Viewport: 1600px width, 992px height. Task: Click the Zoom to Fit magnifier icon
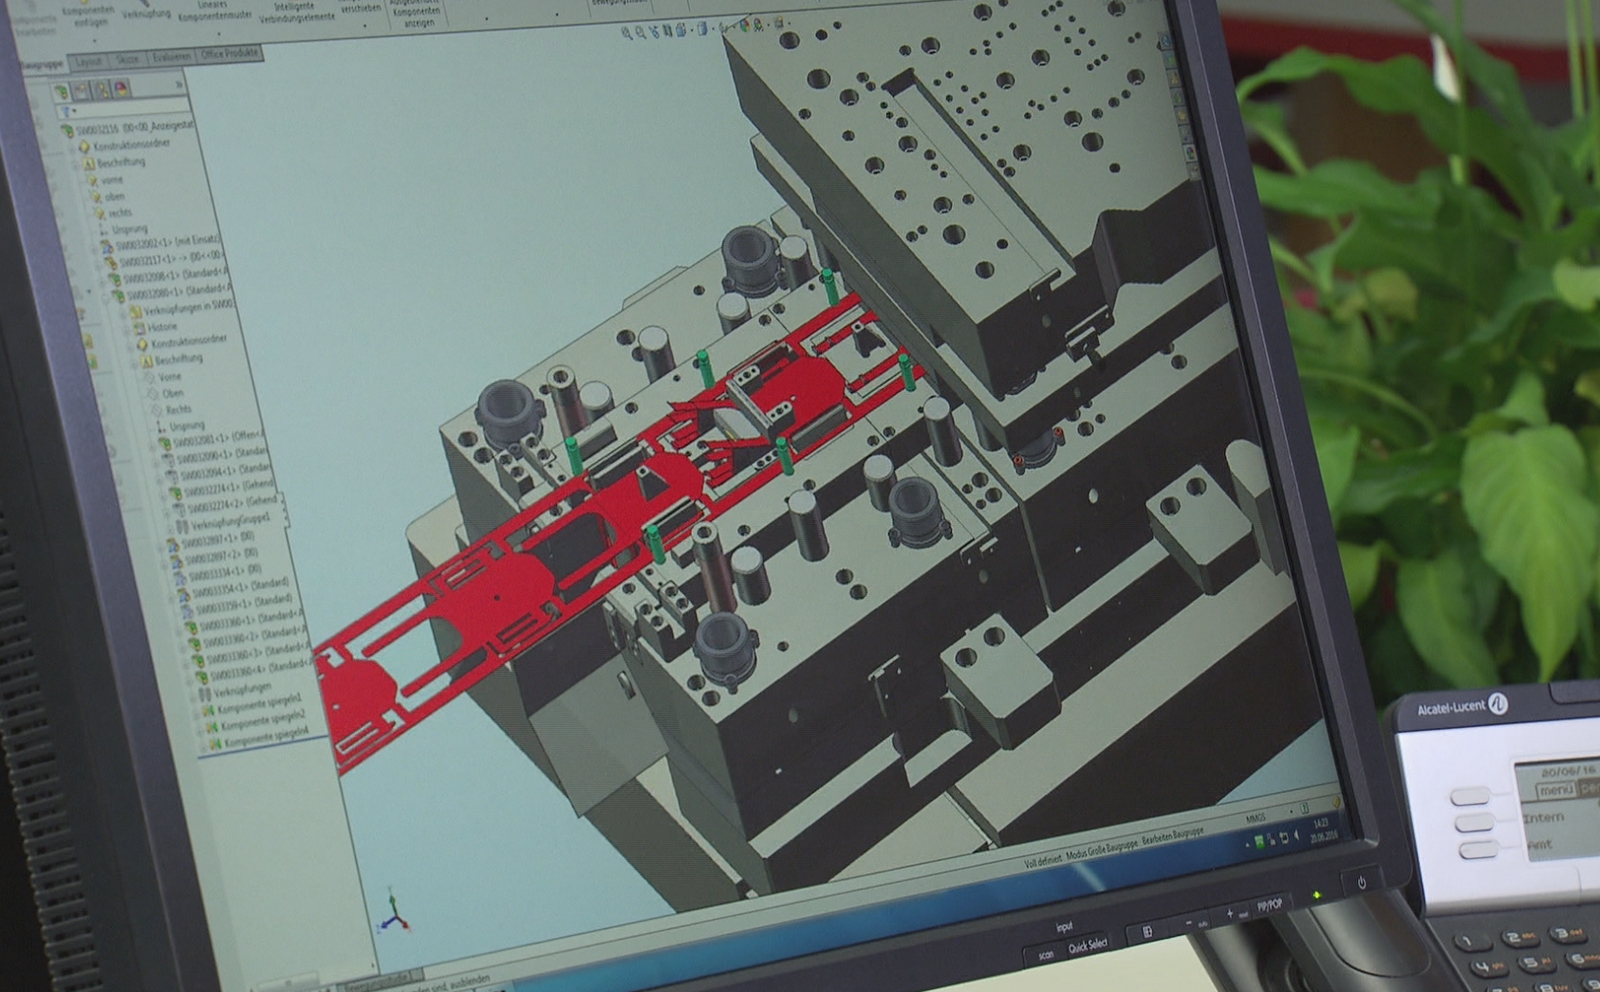(x=627, y=33)
